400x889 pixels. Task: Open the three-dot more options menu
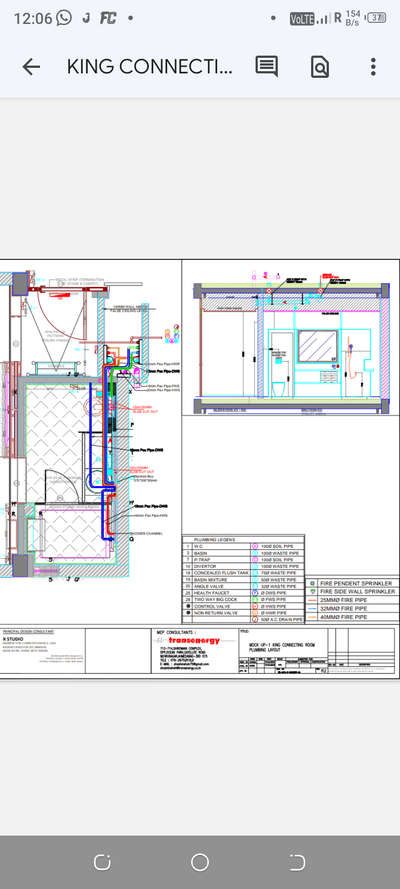coord(373,67)
